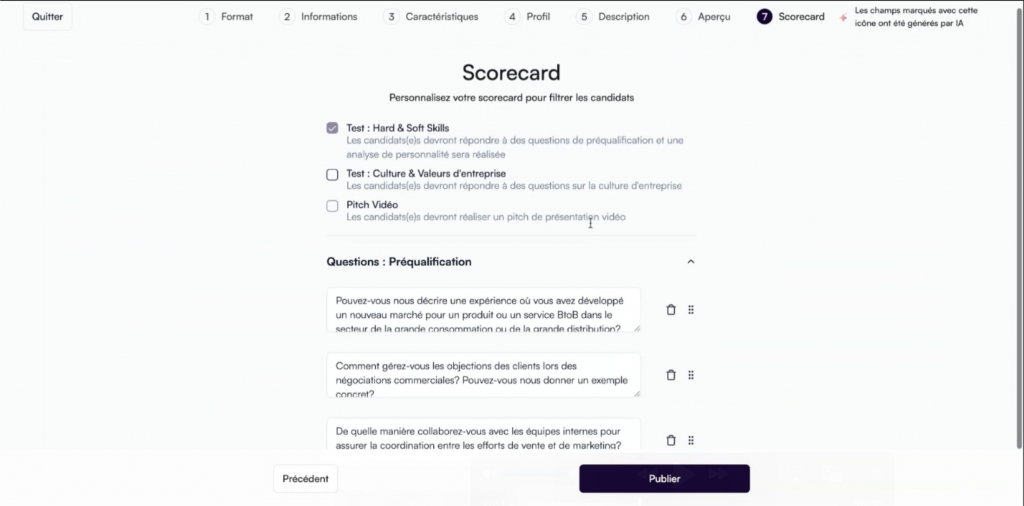Uncheck Test : Hard & Soft Skills
The height and width of the screenshot is (506, 1024).
[x=332, y=128]
